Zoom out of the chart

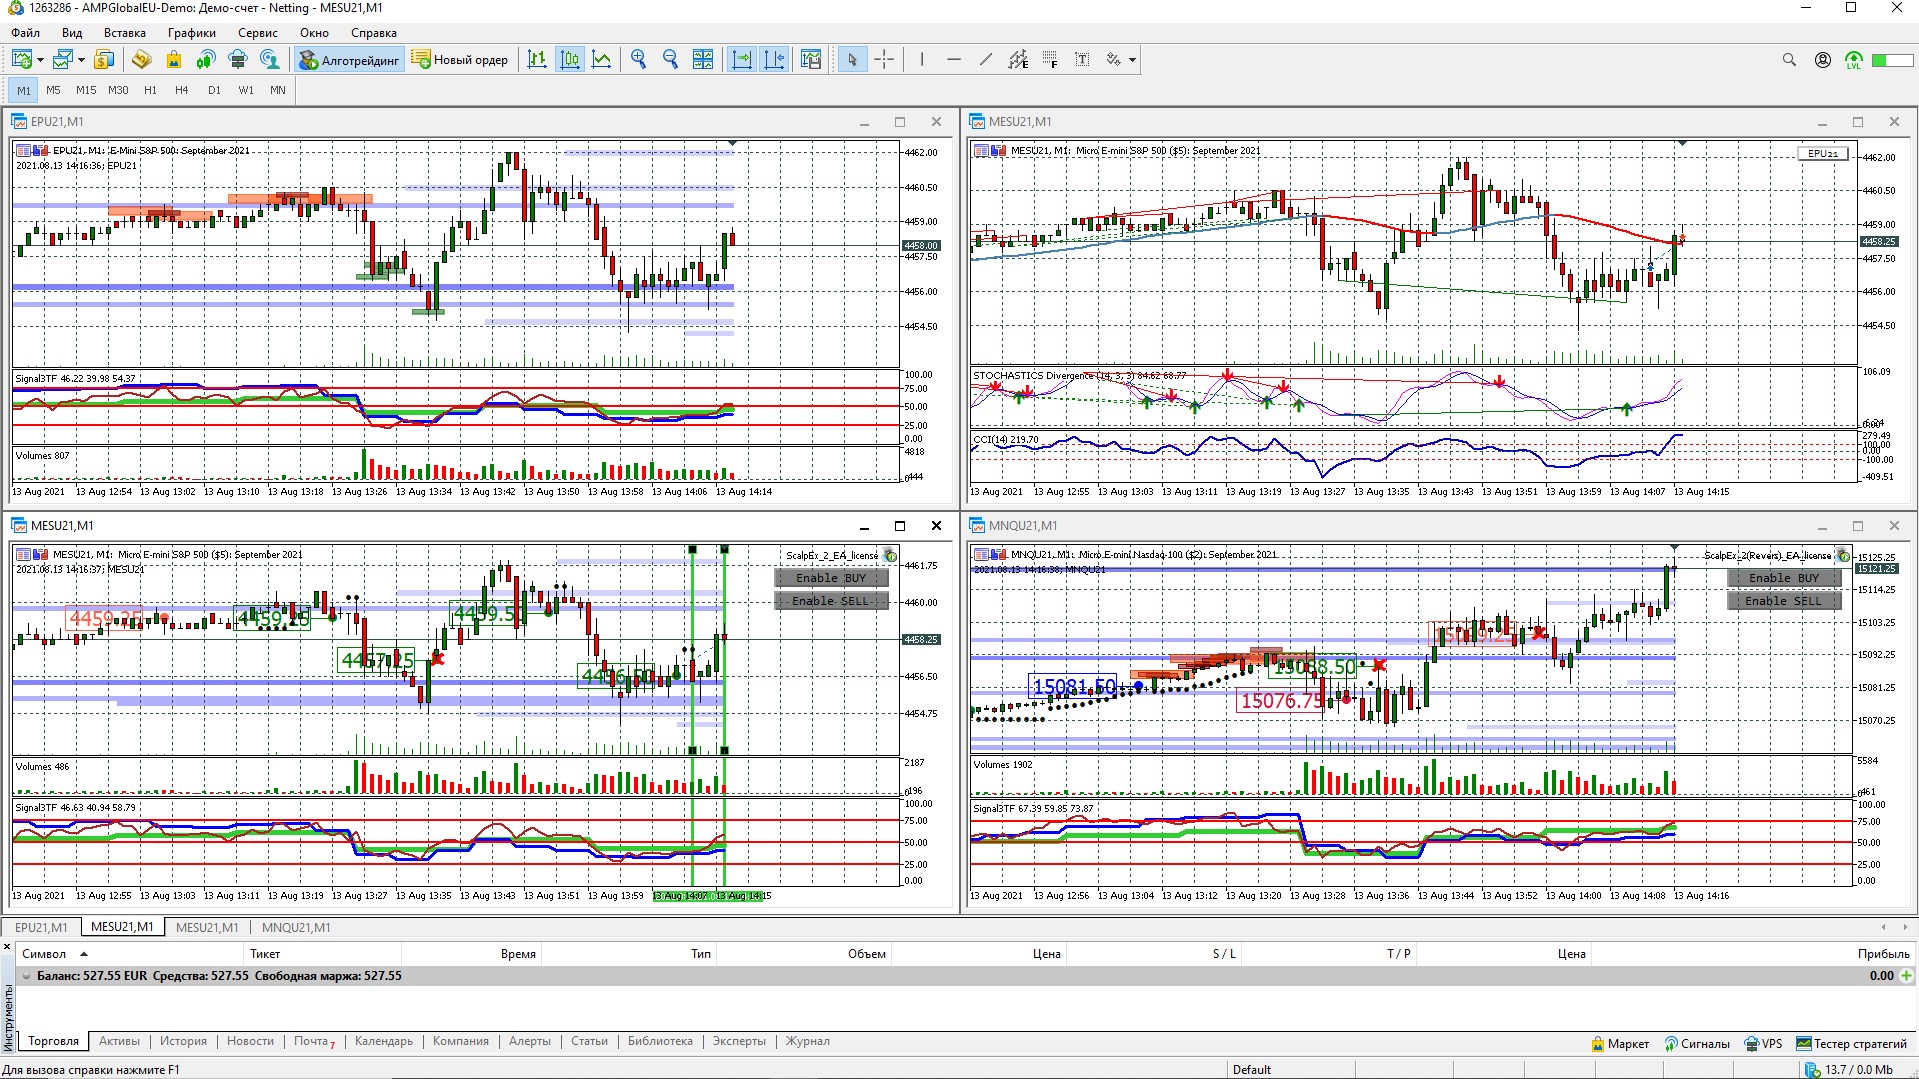click(670, 60)
